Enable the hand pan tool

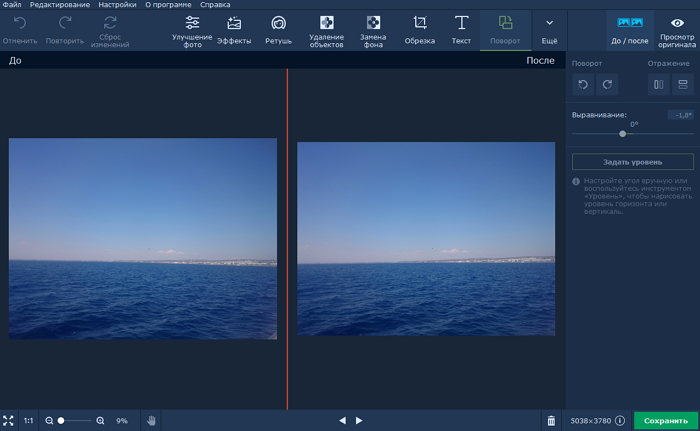[x=152, y=421]
